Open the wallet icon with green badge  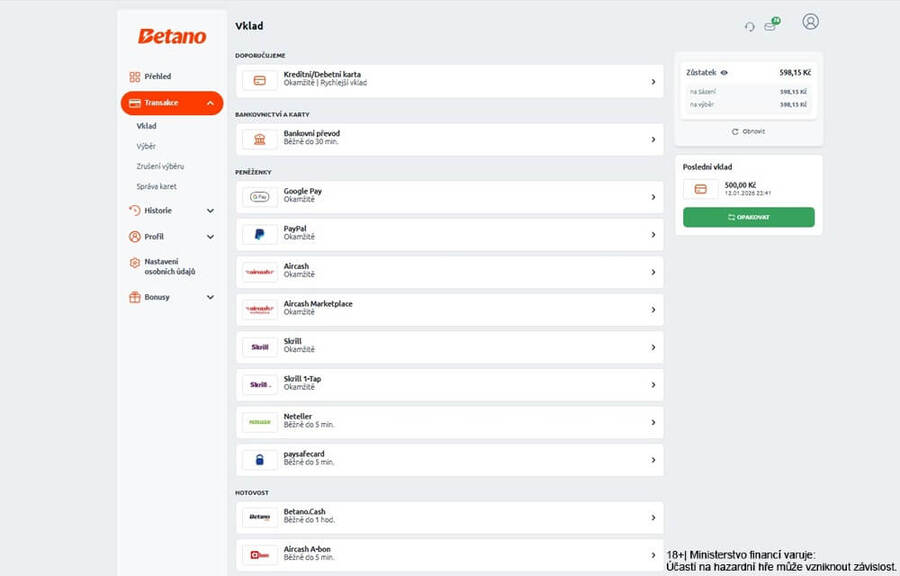[x=770, y=25]
